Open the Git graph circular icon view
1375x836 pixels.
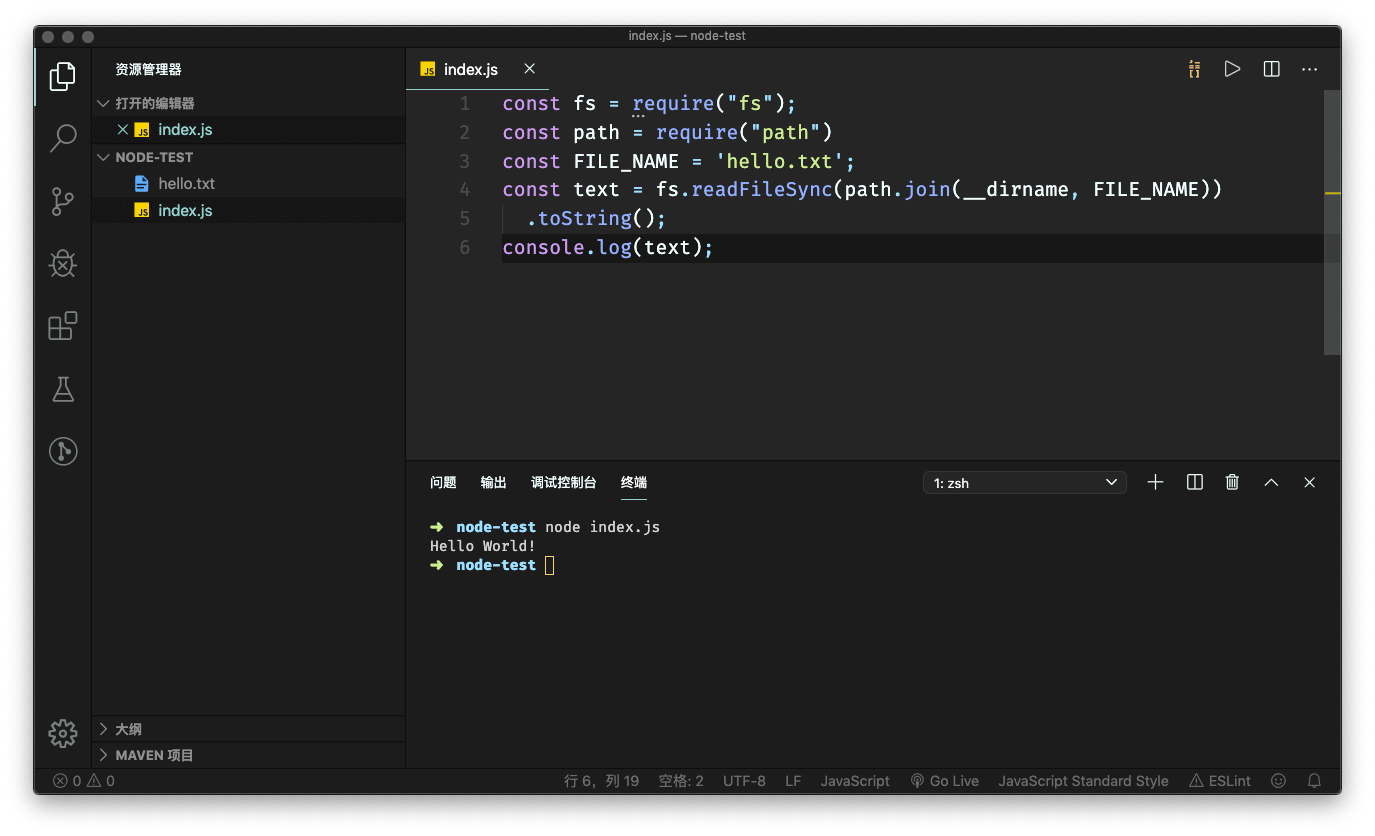pos(62,451)
